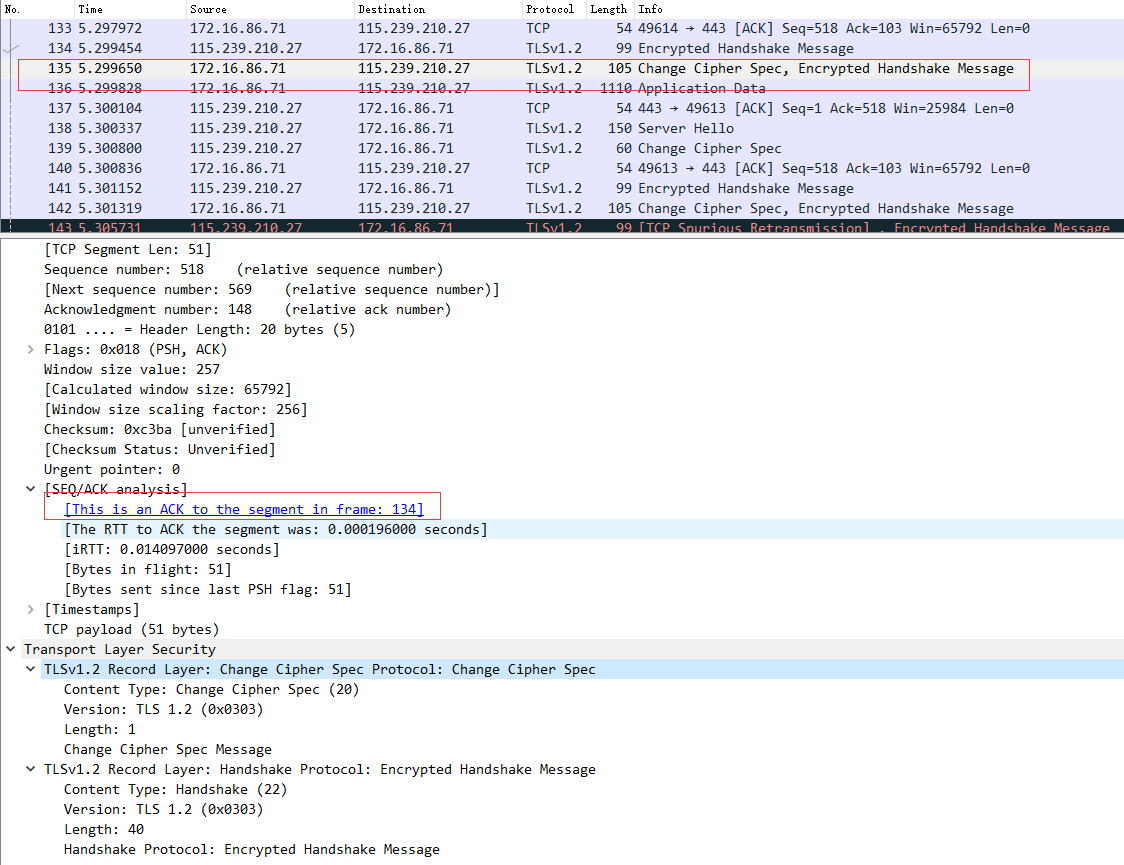Select packet 141 Encrypted Handshake Message

click(562, 188)
